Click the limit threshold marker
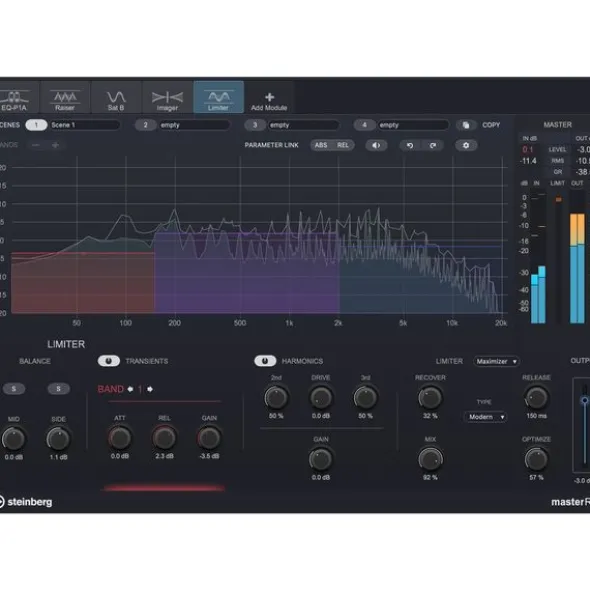590x591 pixels. pos(558,199)
